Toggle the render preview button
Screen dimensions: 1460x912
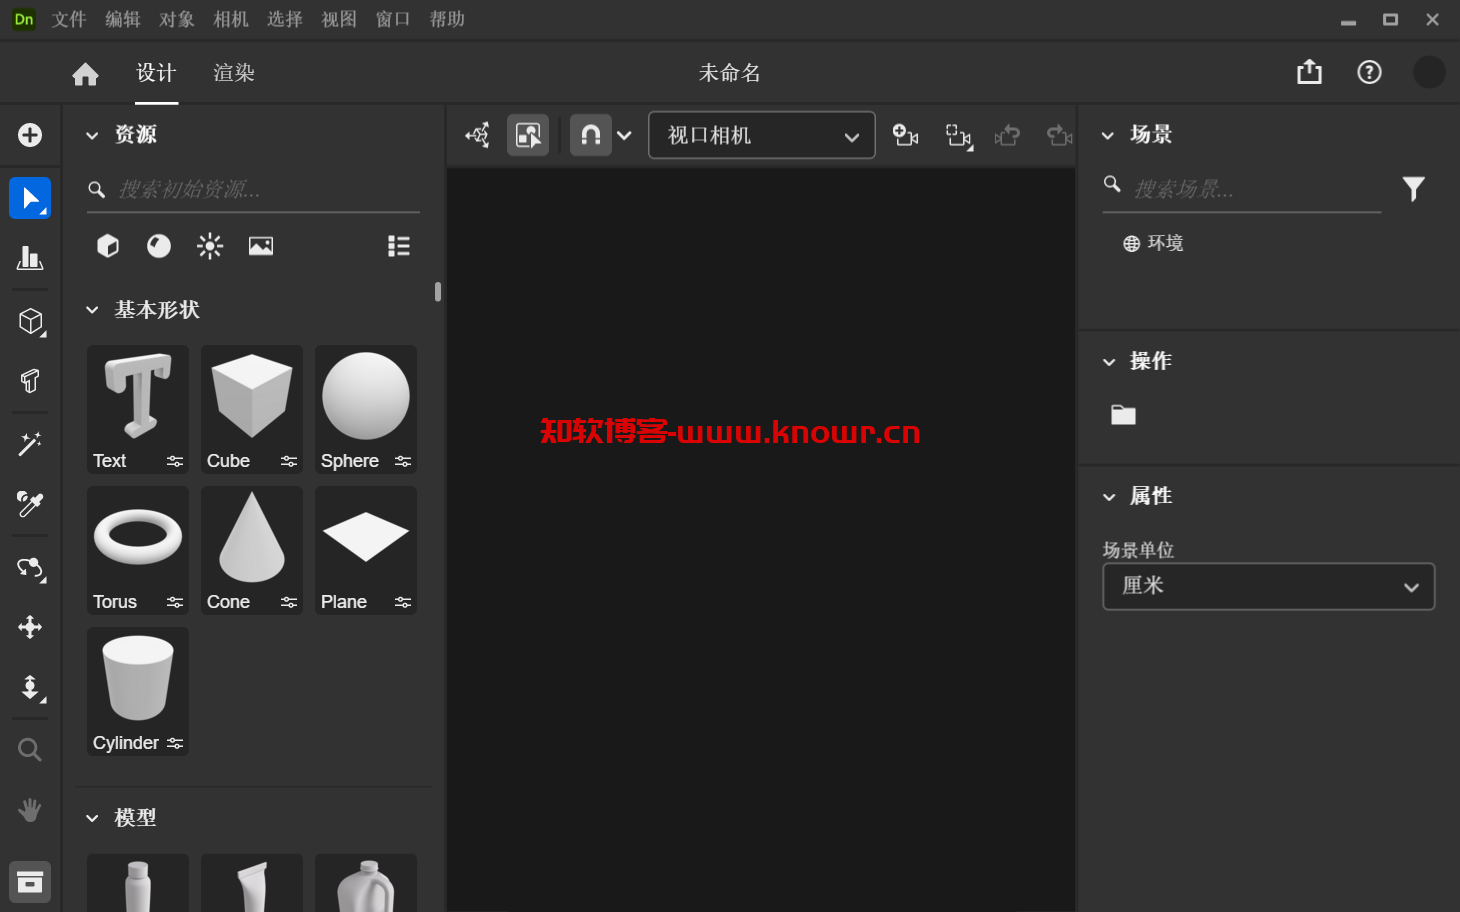pyautogui.click(x=528, y=135)
